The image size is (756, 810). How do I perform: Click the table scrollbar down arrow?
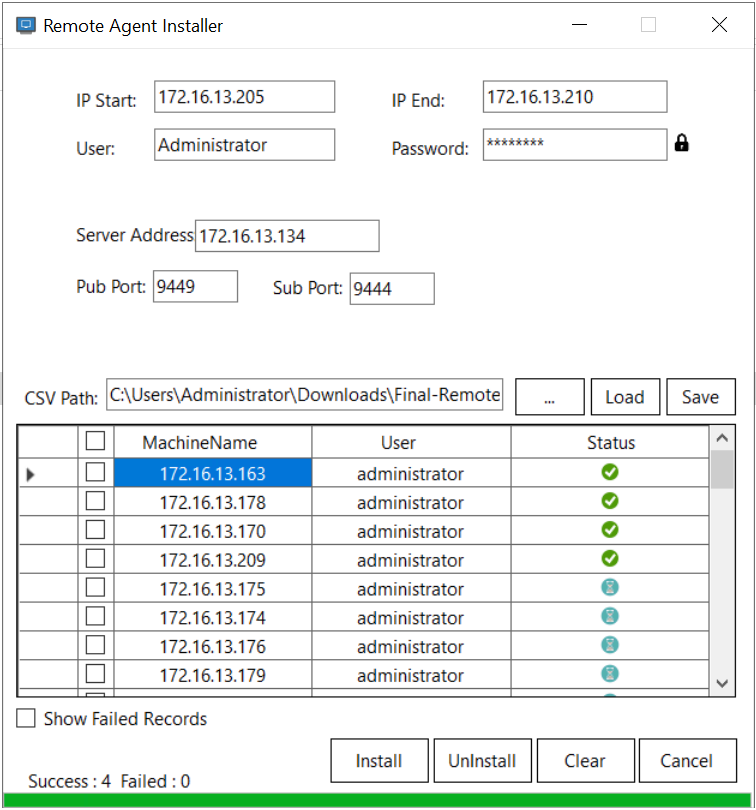pos(722,683)
